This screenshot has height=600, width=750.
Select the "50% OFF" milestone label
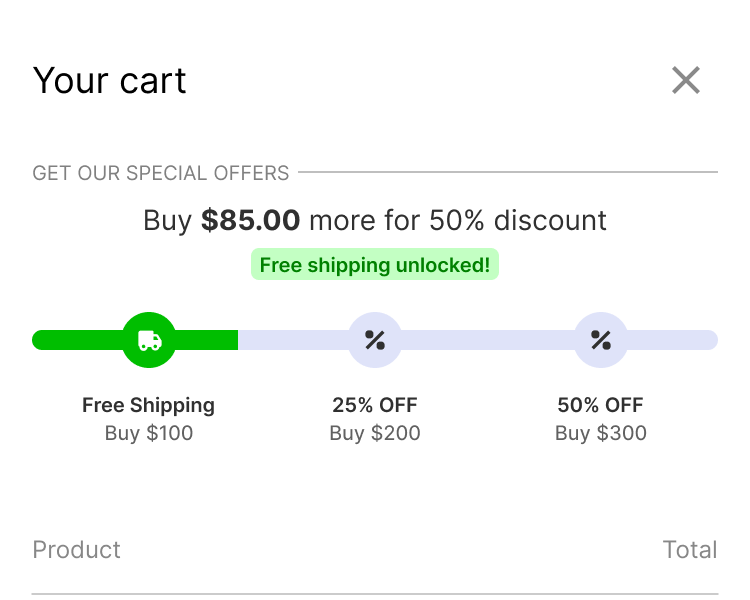click(601, 405)
